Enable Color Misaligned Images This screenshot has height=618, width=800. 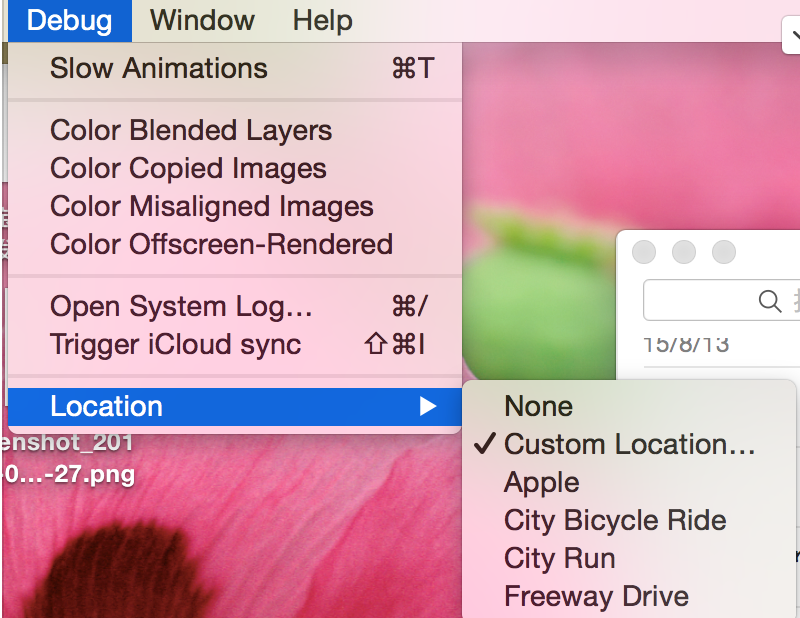click(235, 207)
